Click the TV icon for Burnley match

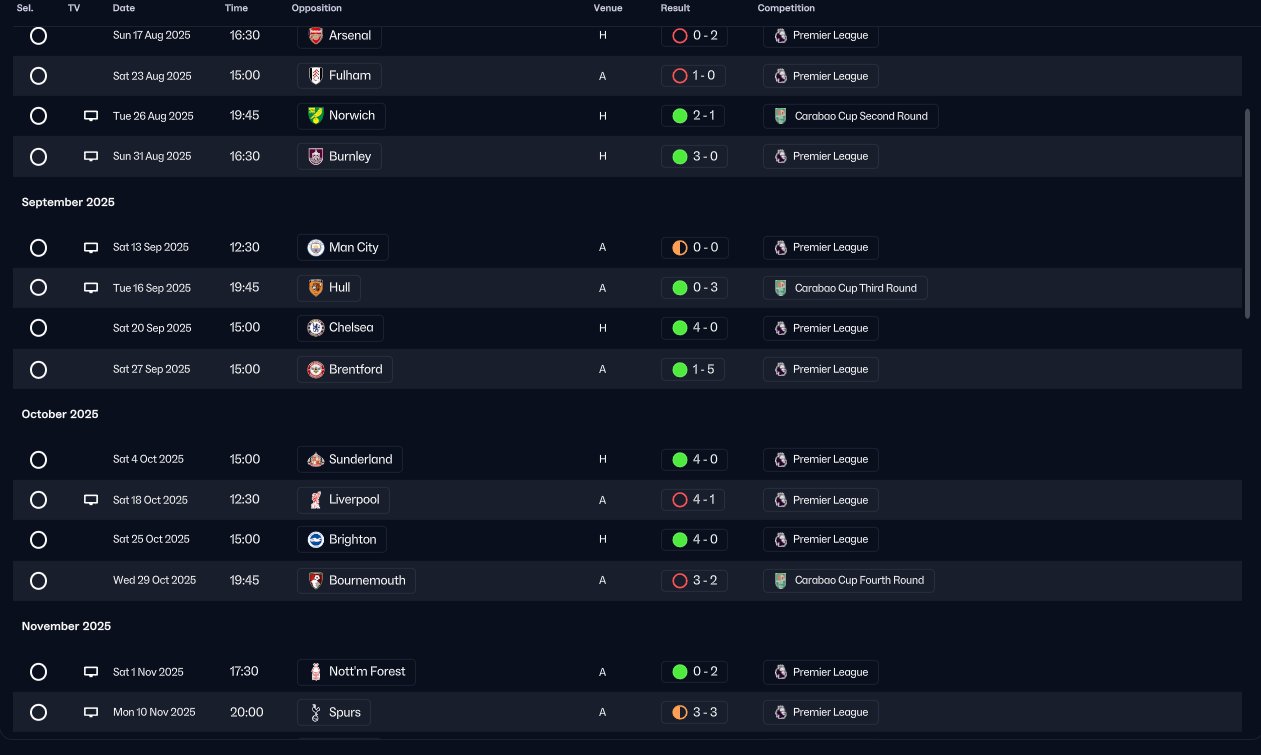coord(91,156)
